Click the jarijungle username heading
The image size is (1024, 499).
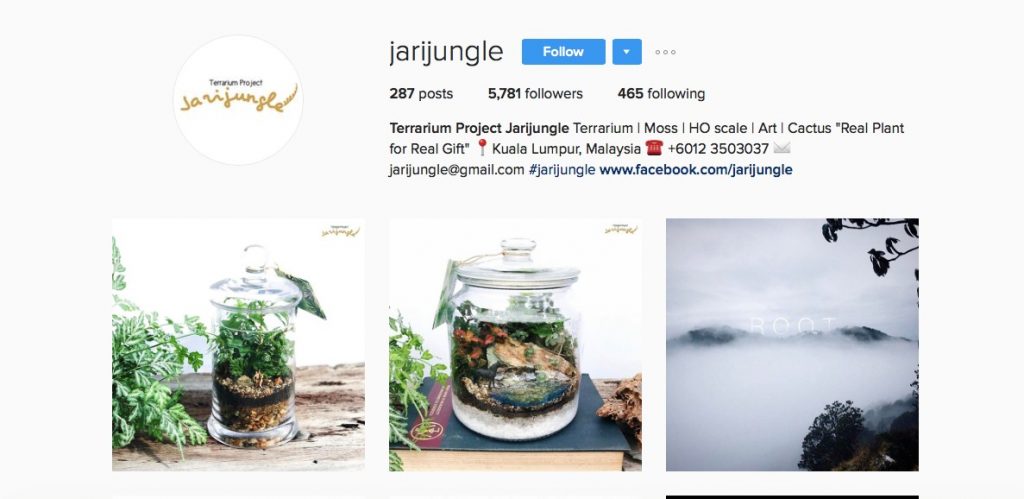point(446,52)
